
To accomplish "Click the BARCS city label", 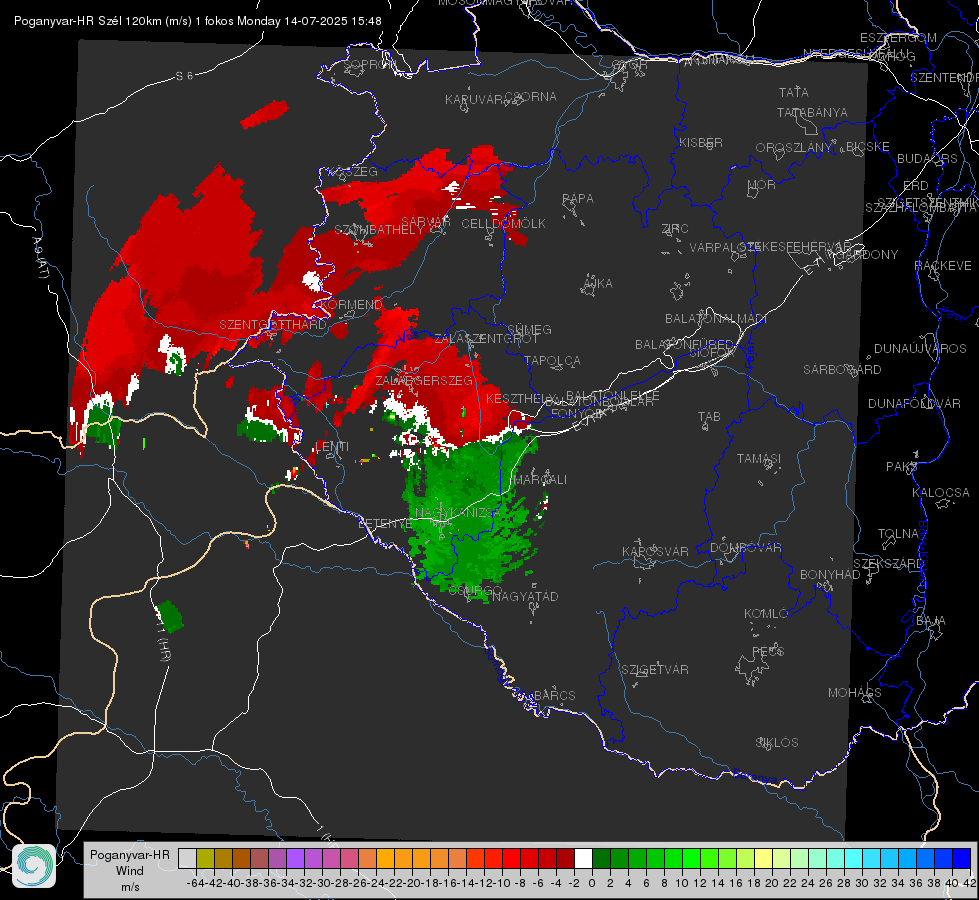I will 555,696.
